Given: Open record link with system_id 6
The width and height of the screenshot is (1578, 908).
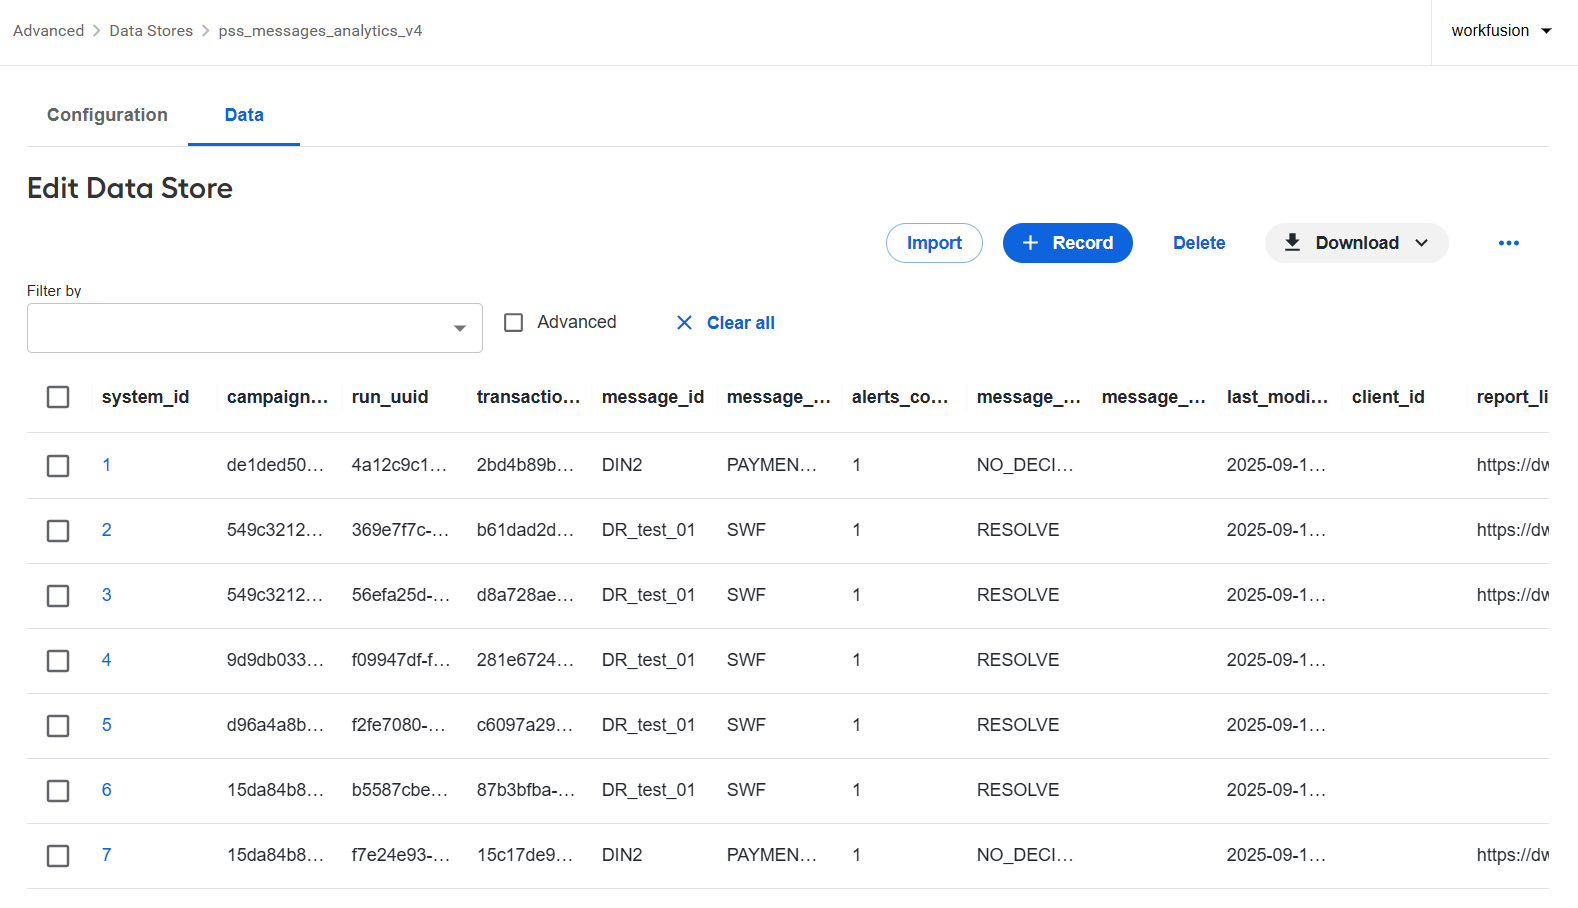Looking at the screenshot, I should point(106,790).
